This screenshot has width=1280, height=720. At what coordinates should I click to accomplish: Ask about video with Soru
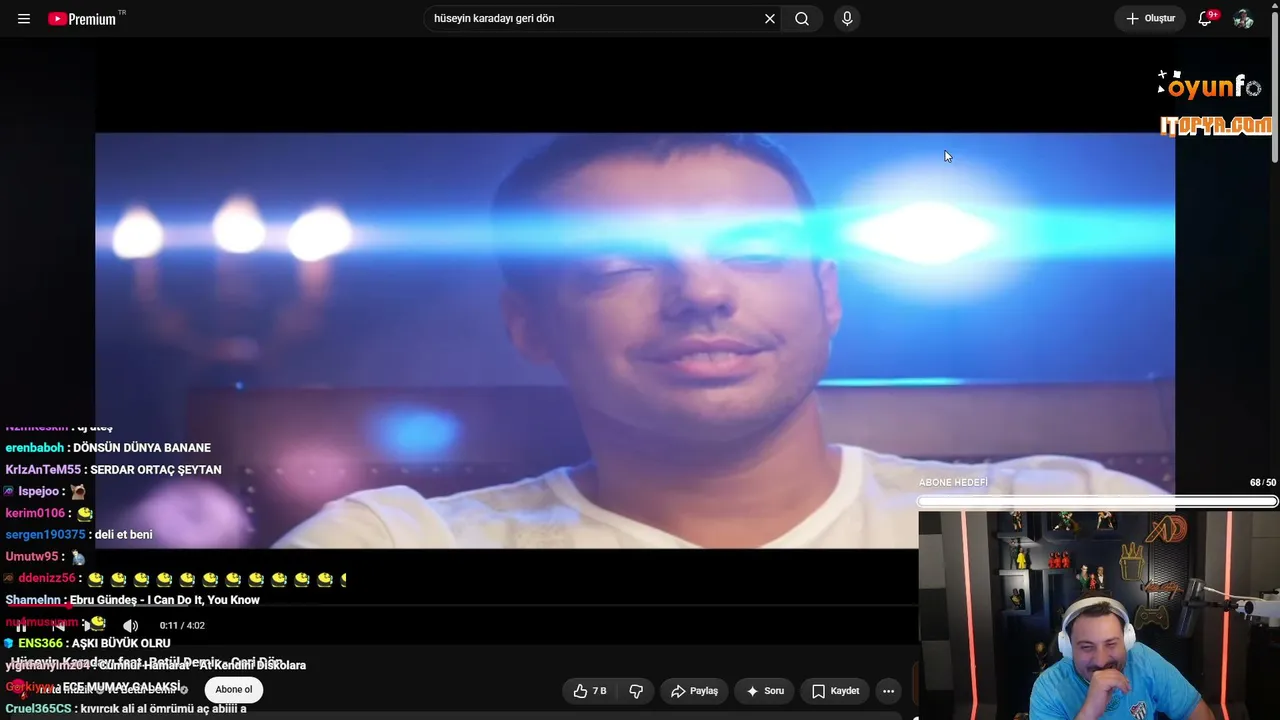tap(765, 691)
